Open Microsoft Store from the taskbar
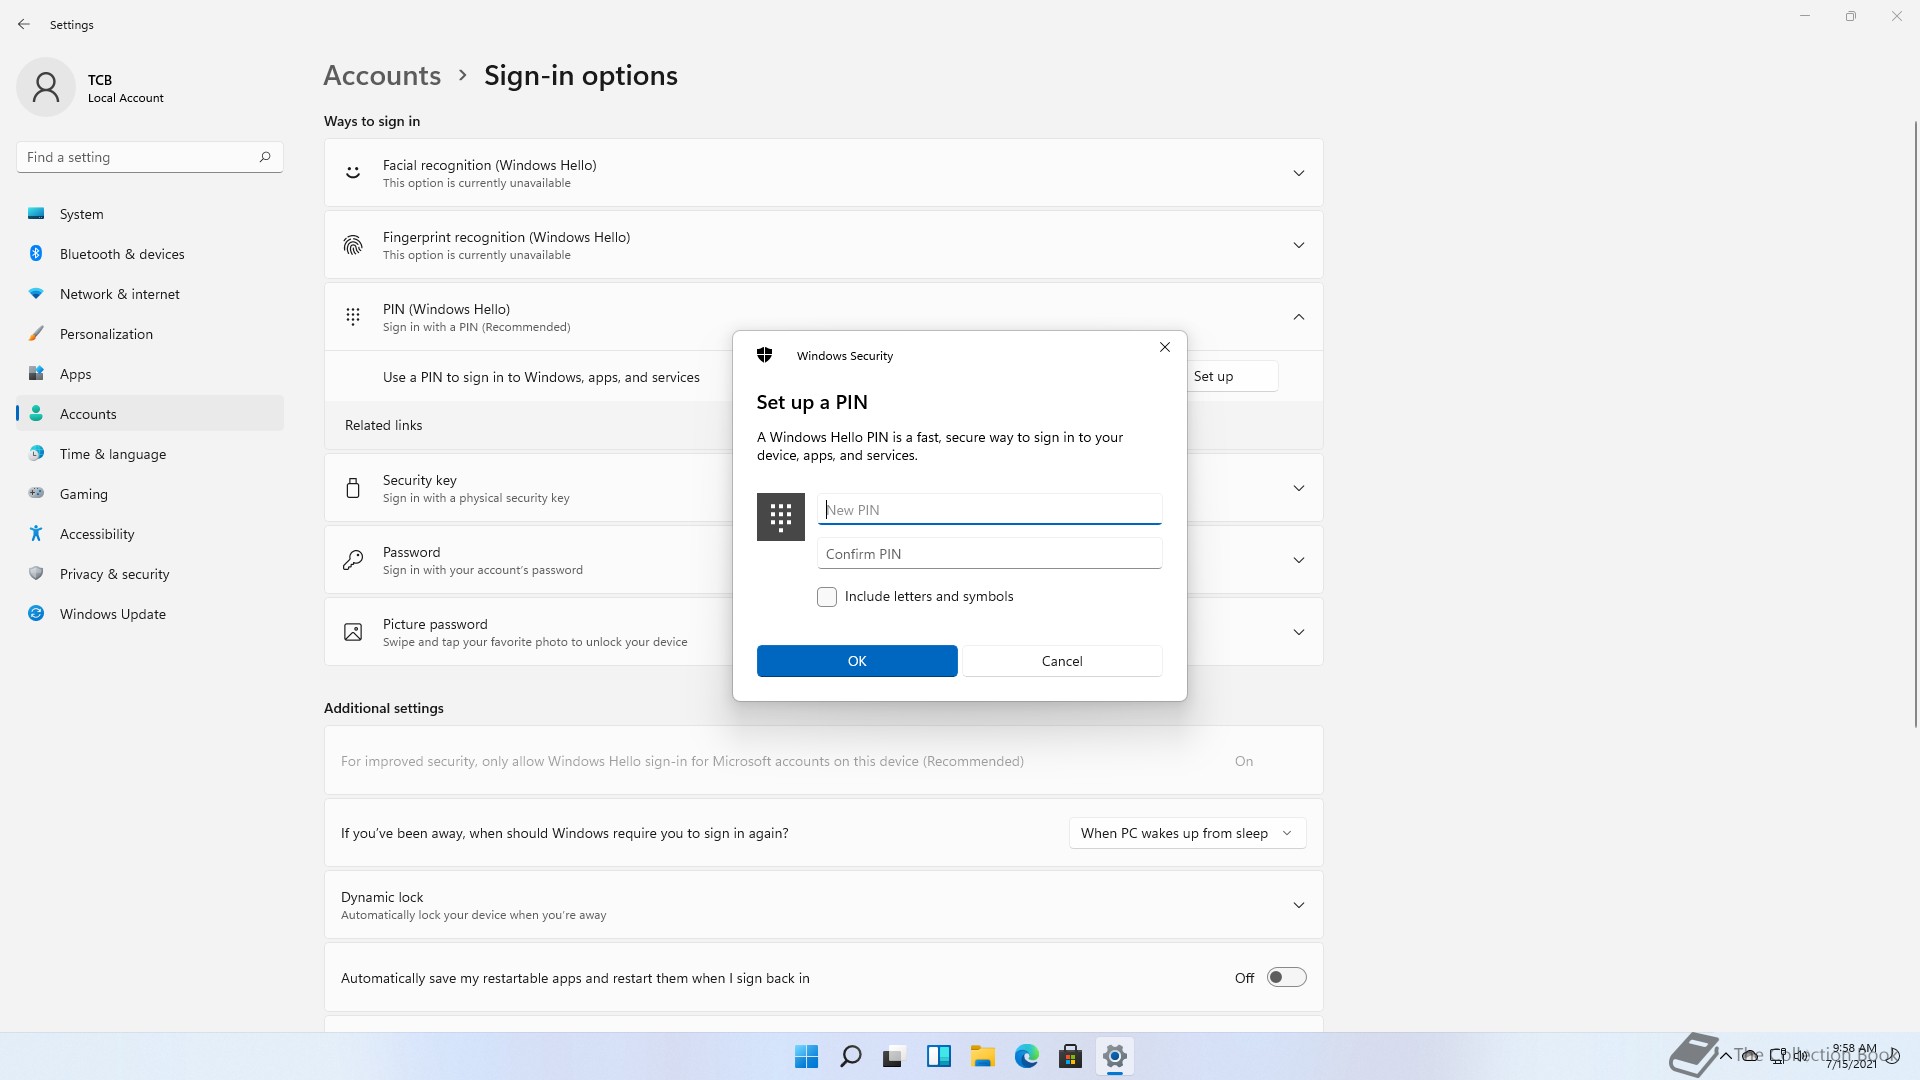 (1070, 1056)
